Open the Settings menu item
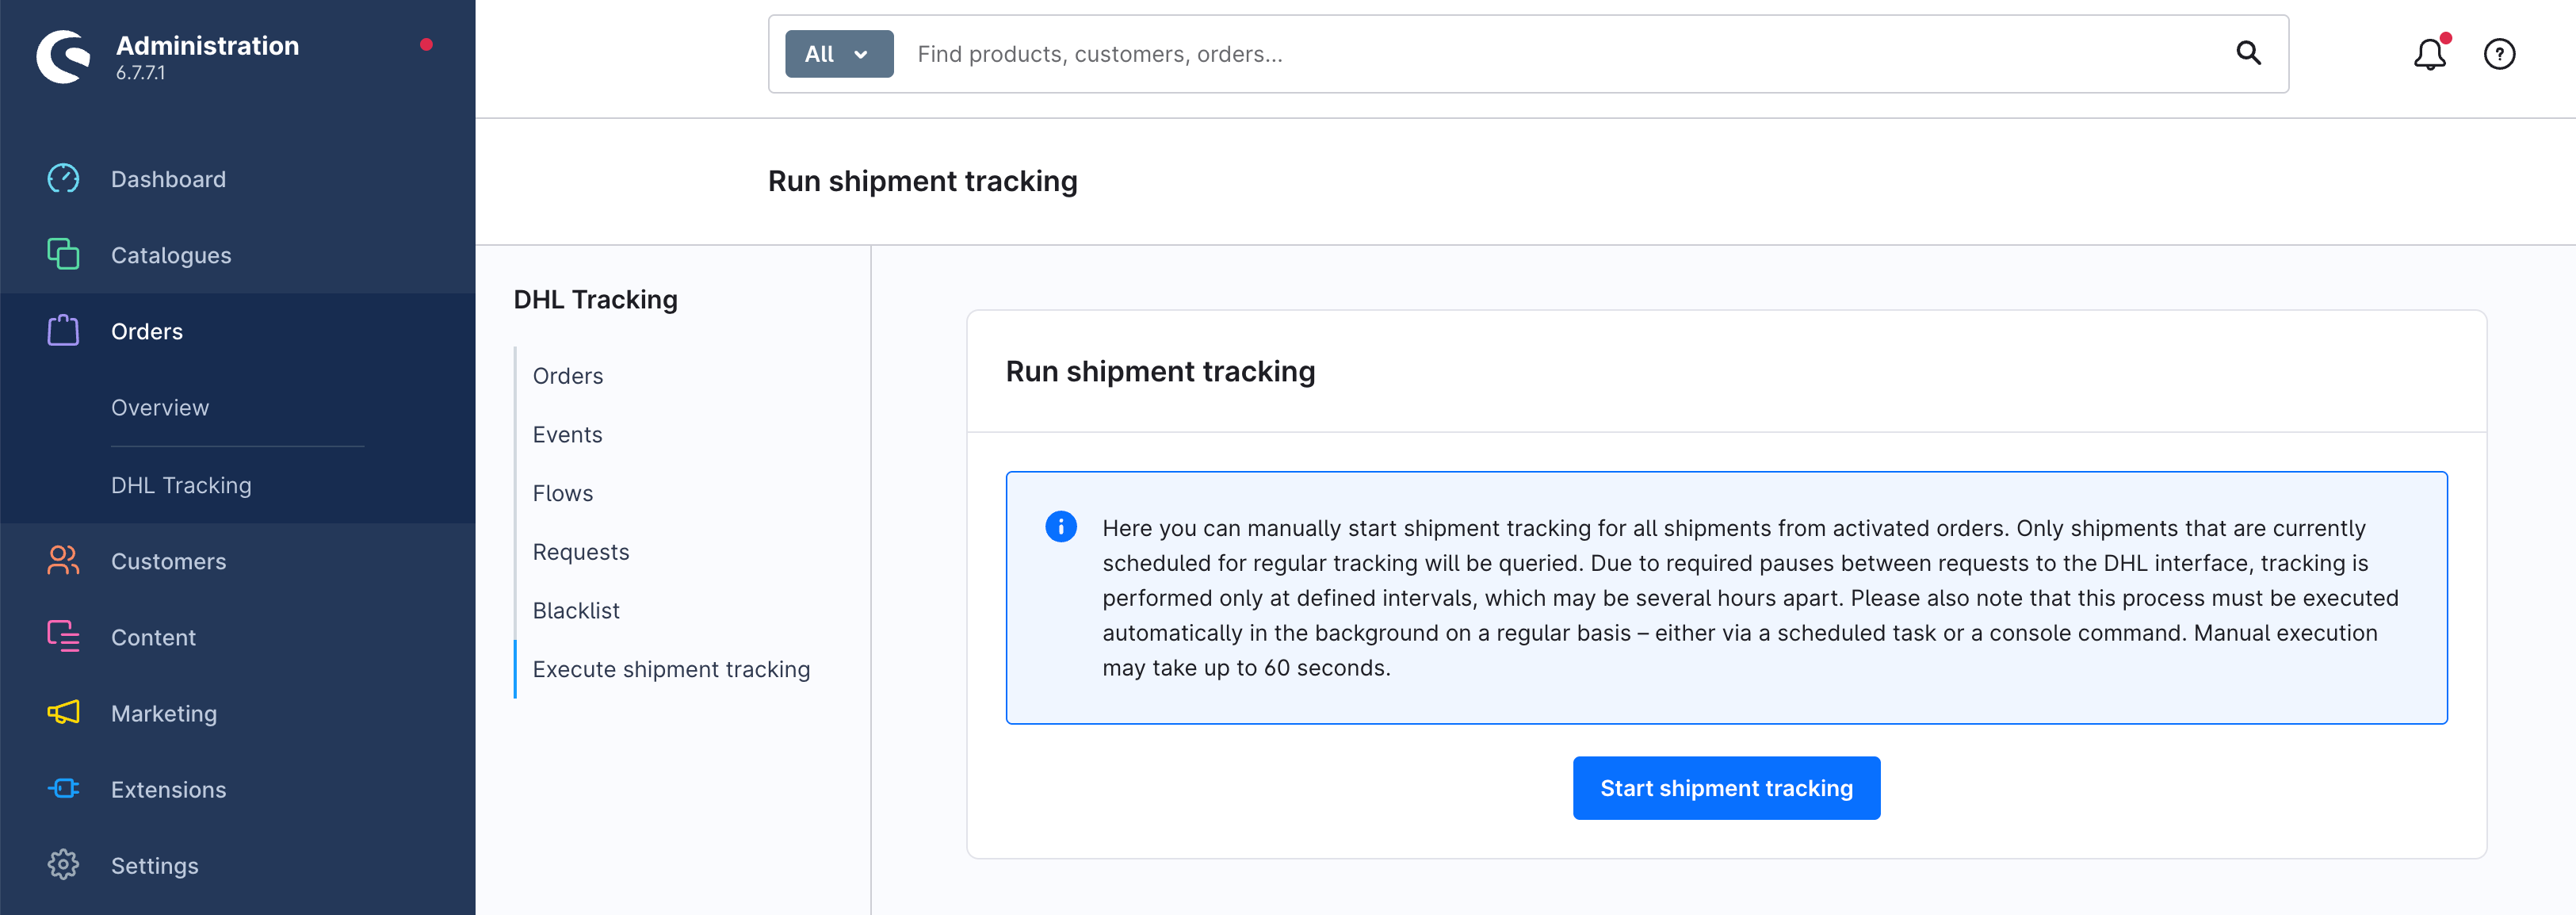This screenshot has height=915, width=2576. pyautogui.click(x=154, y=865)
